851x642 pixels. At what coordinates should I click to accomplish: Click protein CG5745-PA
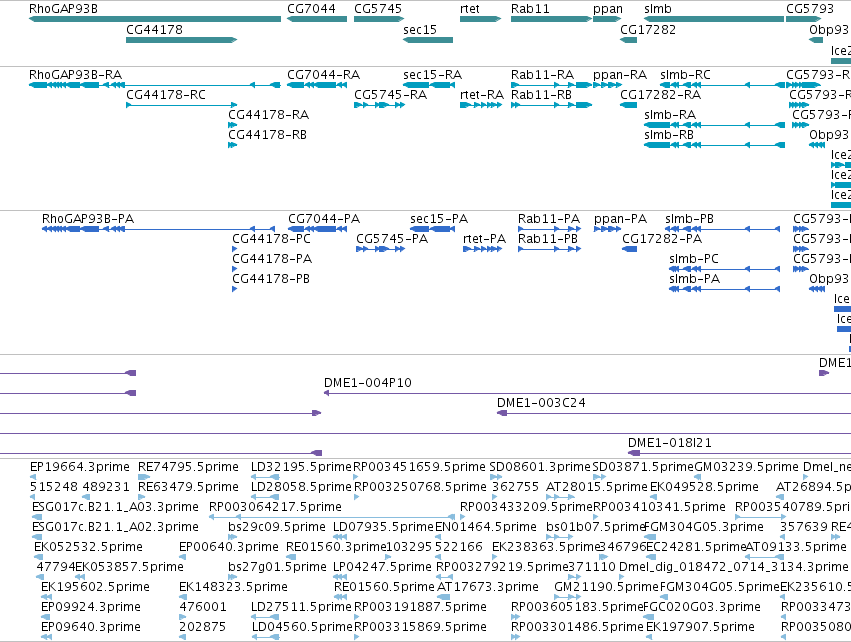click(380, 249)
